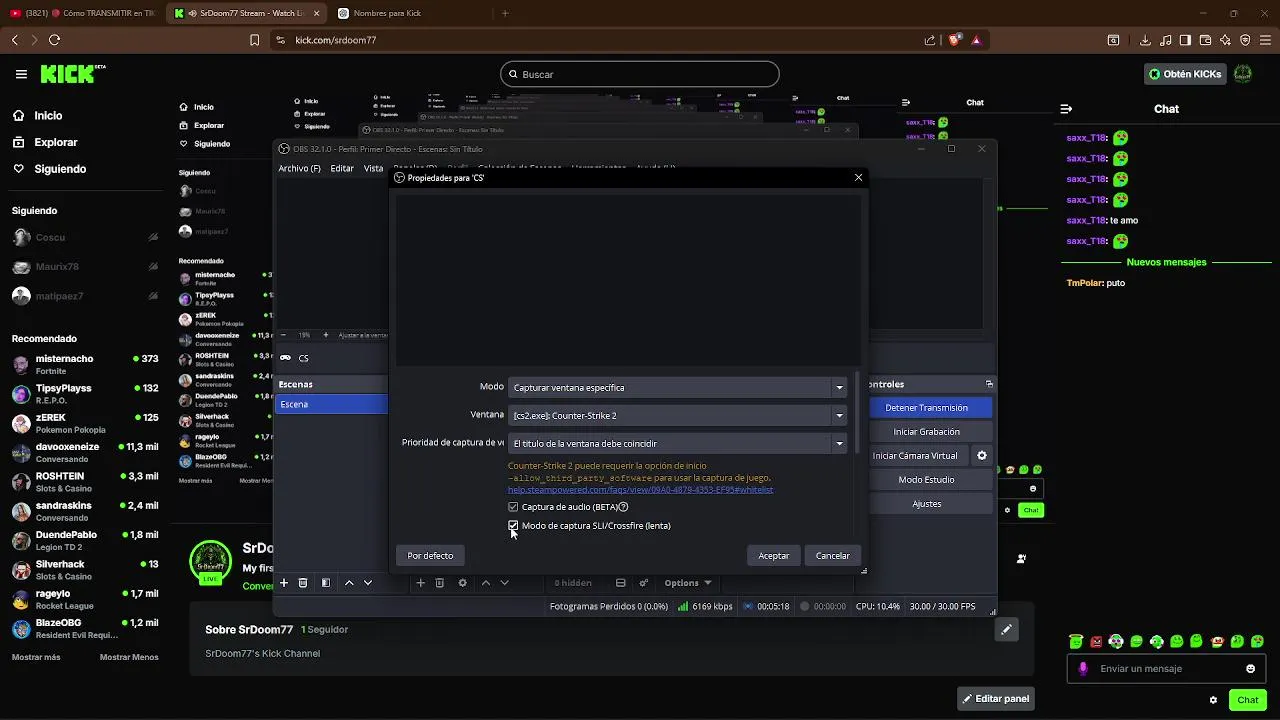Open the Kick hamburger sidebar menu
1280x720 pixels.
pos(21,74)
